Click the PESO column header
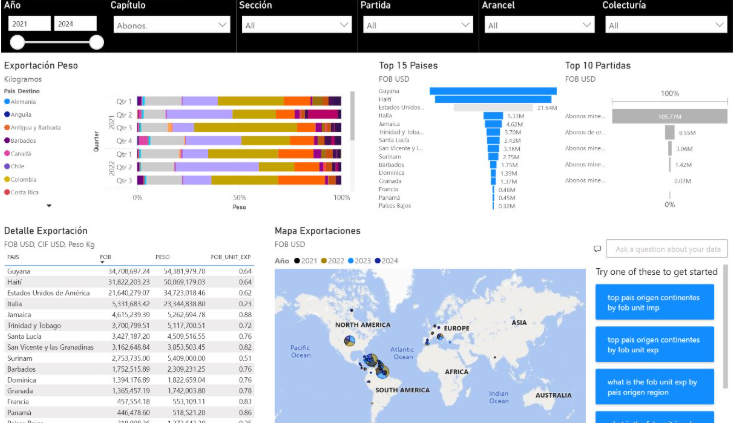The width and height of the screenshot is (733, 423). click(x=162, y=257)
